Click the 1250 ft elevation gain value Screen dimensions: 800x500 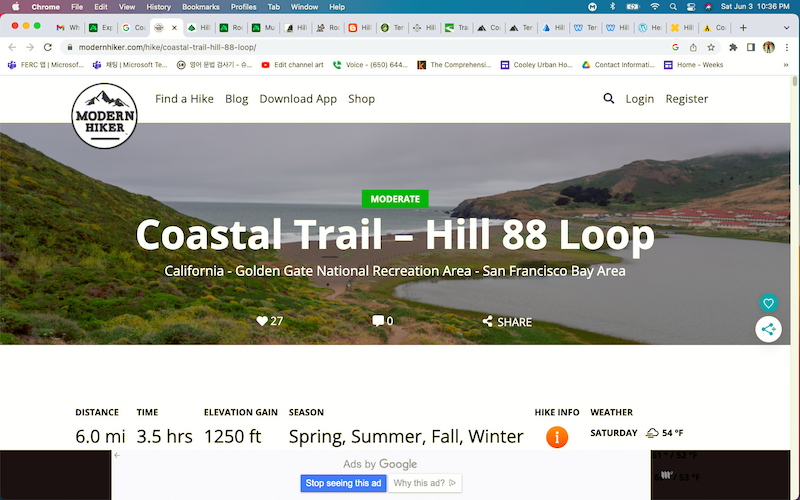232,436
